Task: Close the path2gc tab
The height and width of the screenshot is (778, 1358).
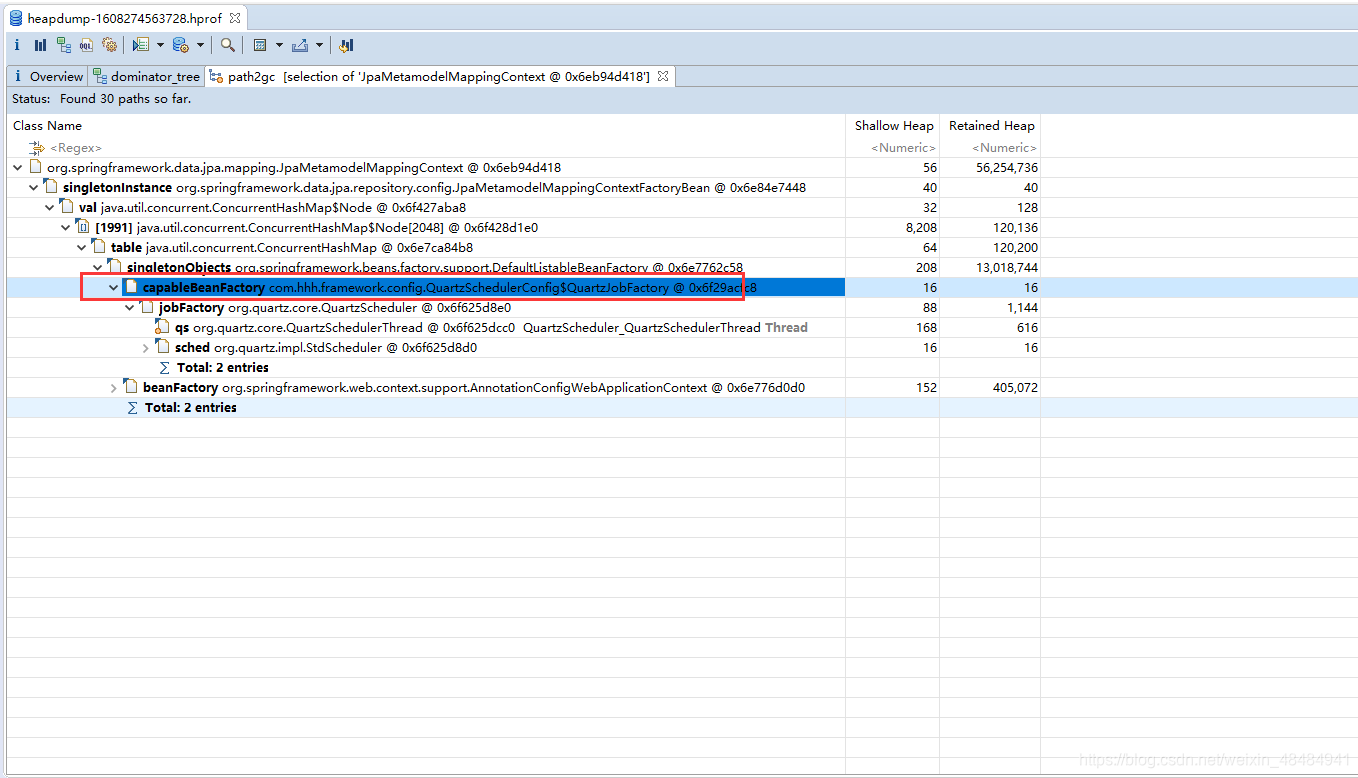Action: (x=663, y=76)
